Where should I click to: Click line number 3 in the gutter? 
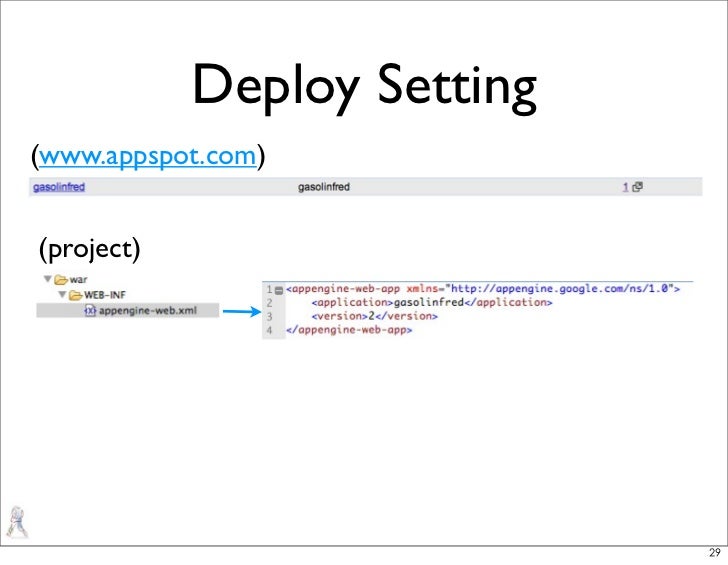point(269,317)
